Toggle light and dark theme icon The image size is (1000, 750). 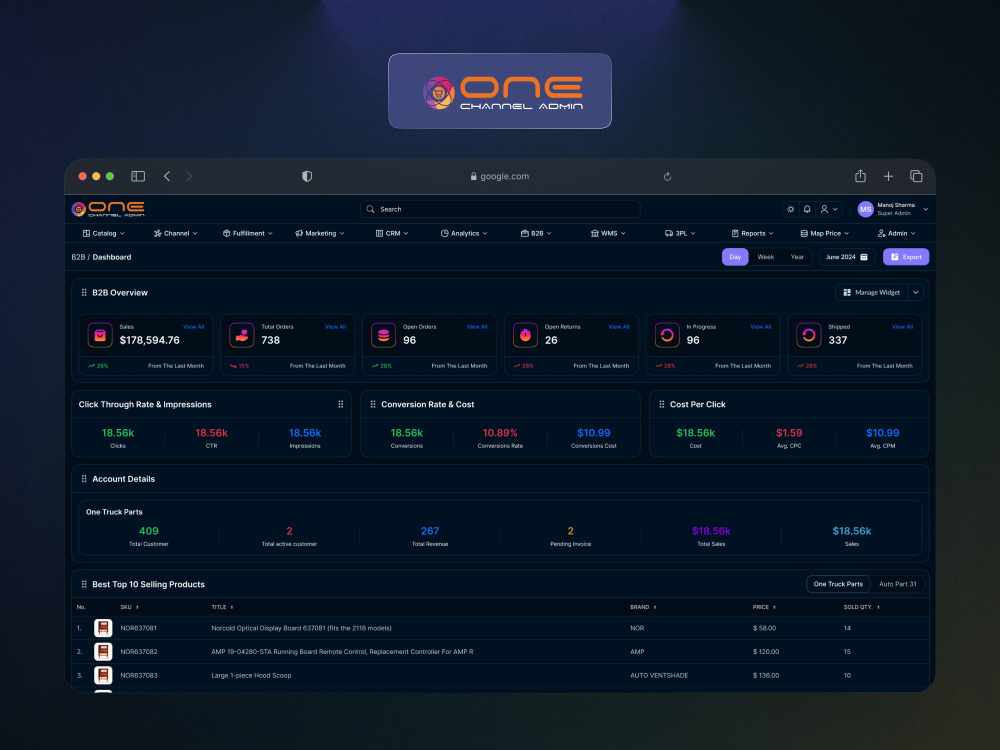[x=791, y=209]
